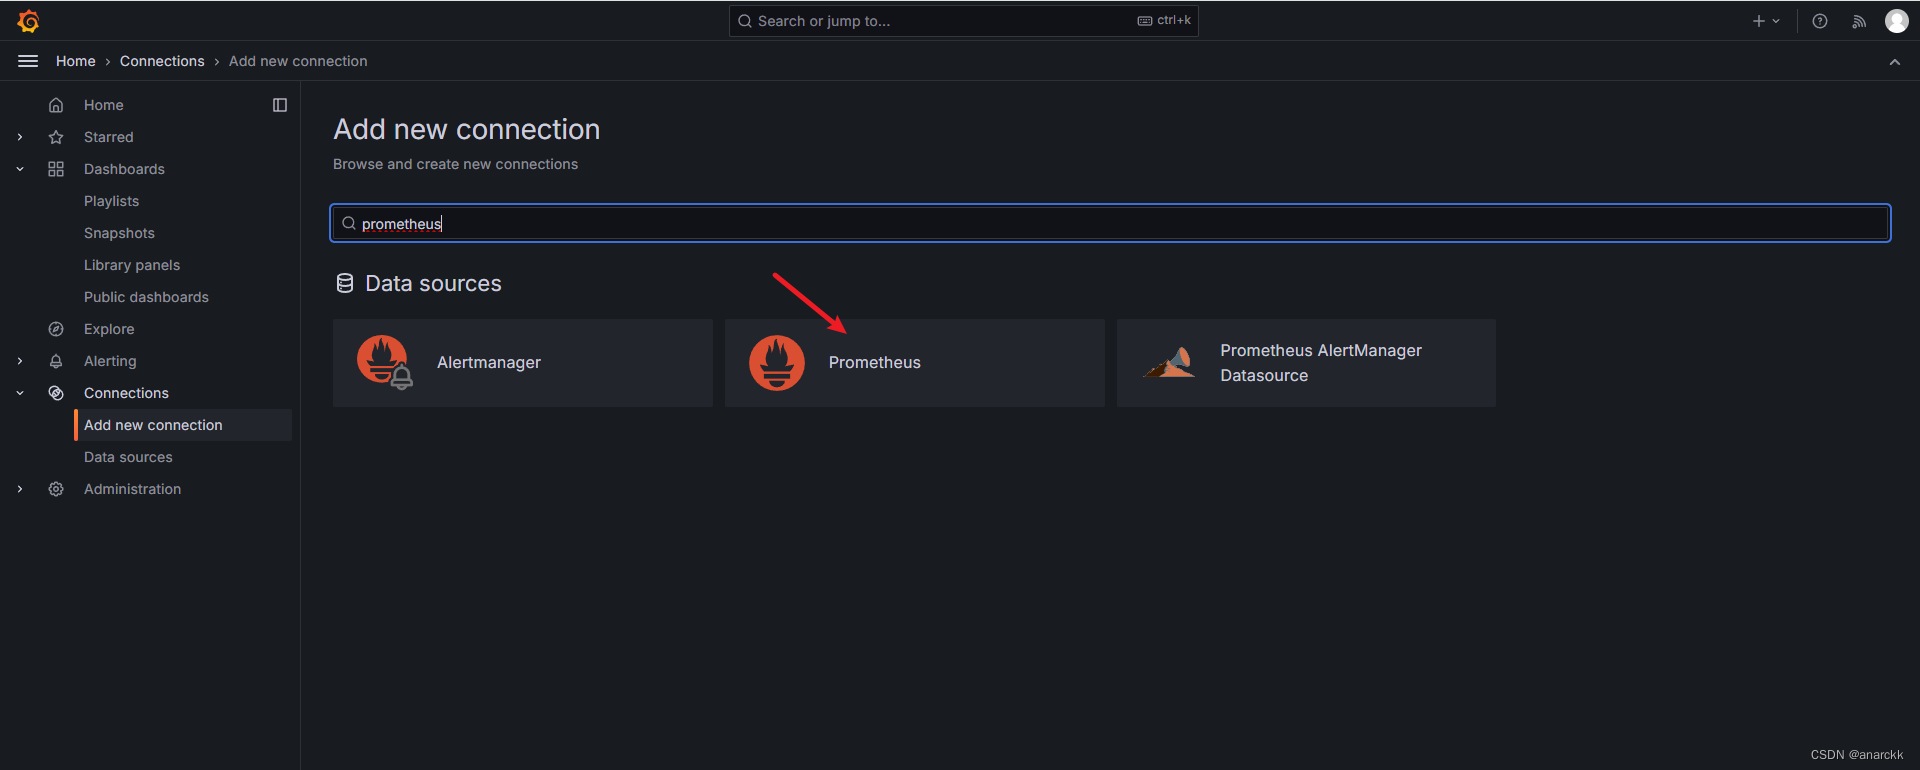This screenshot has width=1920, height=770.
Task: Click the Connections plug icon
Action: coord(56,393)
